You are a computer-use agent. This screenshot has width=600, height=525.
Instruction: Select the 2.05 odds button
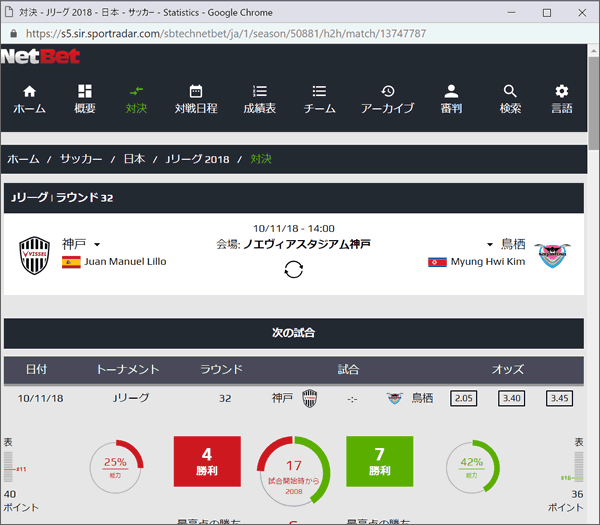click(463, 398)
